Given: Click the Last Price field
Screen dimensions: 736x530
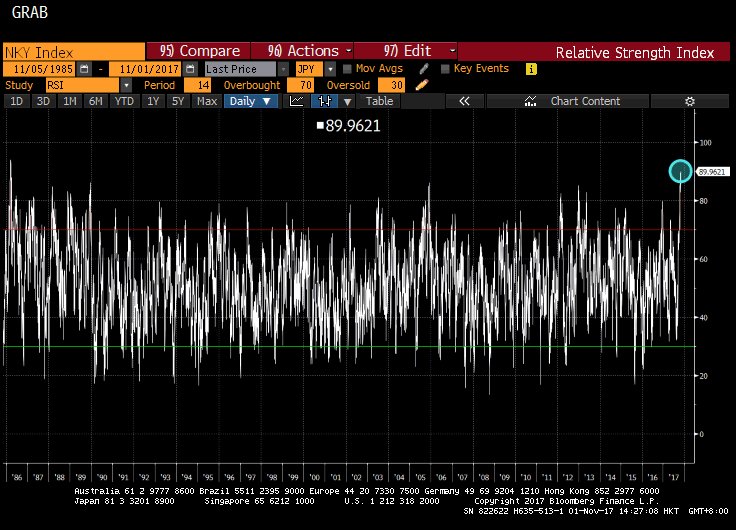Looking at the screenshot, I should click(x=240, y=69).
